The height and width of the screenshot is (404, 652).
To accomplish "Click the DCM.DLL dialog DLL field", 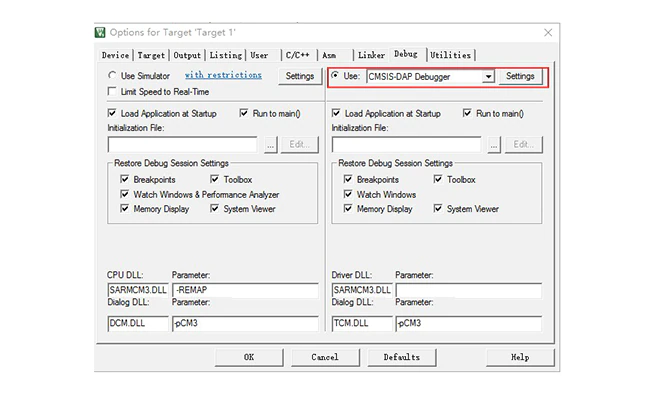I will point(138,323).
